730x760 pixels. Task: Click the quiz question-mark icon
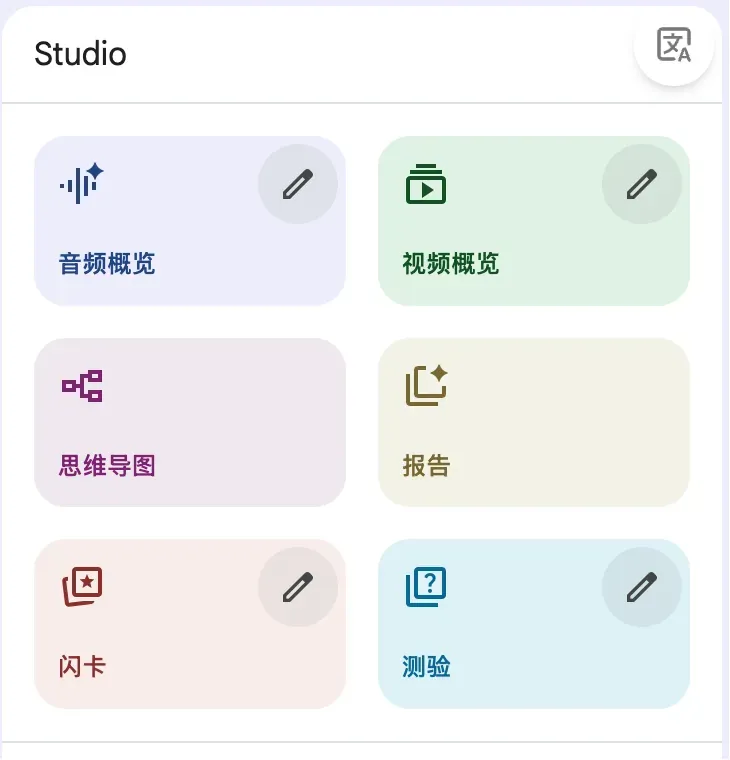[x=426, y=587]
